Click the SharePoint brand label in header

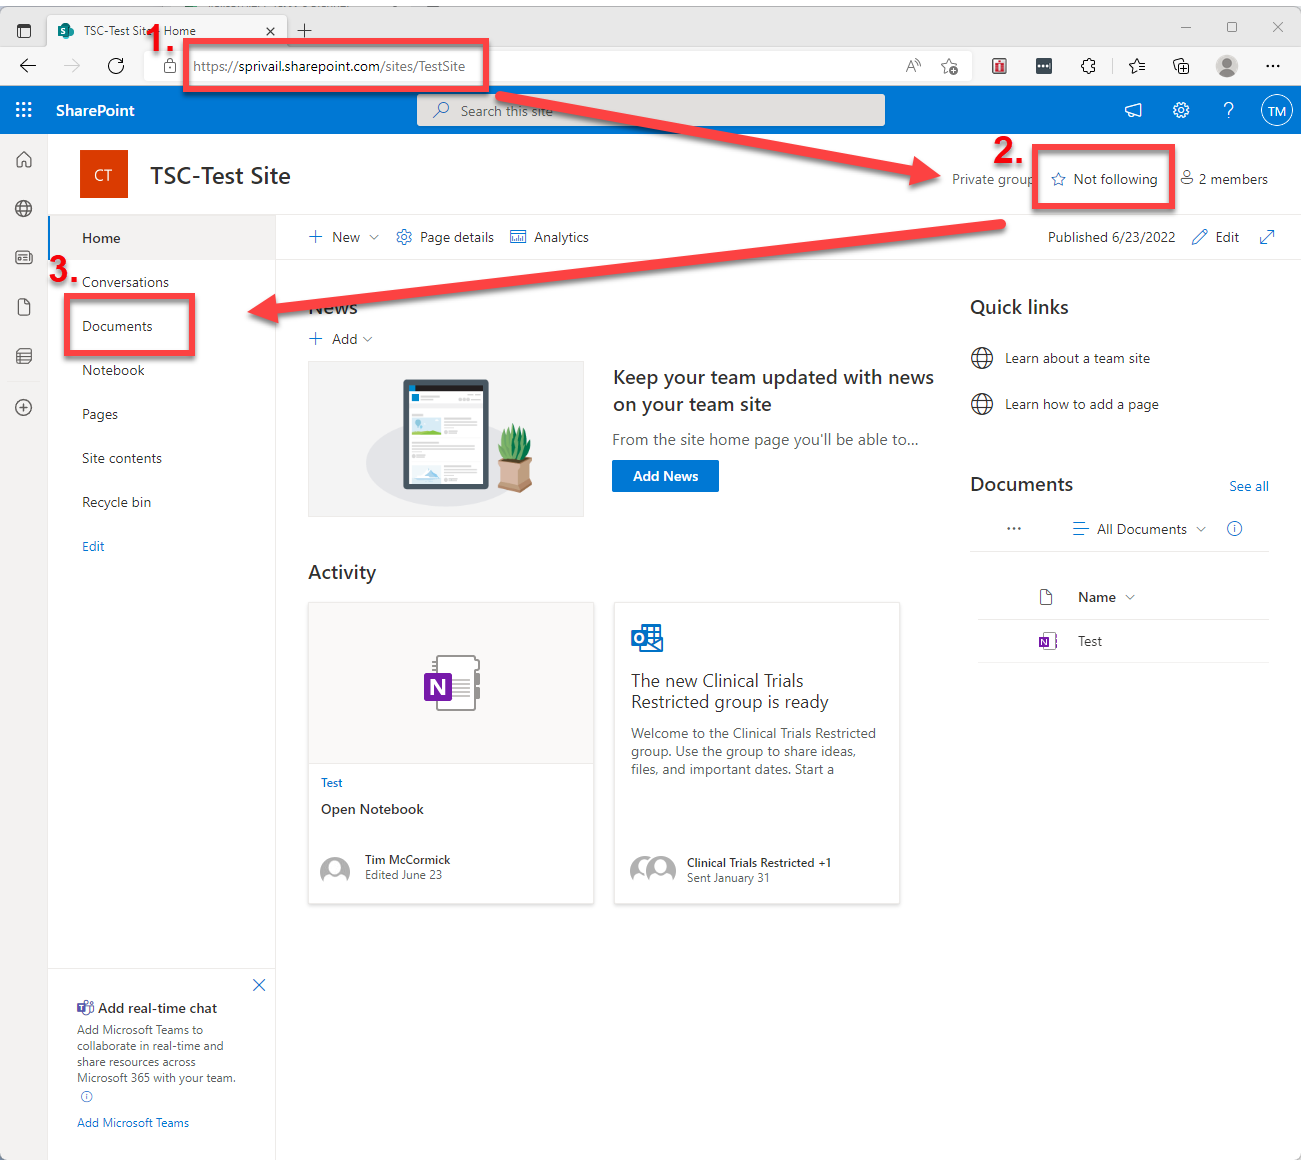coord(95,110)
